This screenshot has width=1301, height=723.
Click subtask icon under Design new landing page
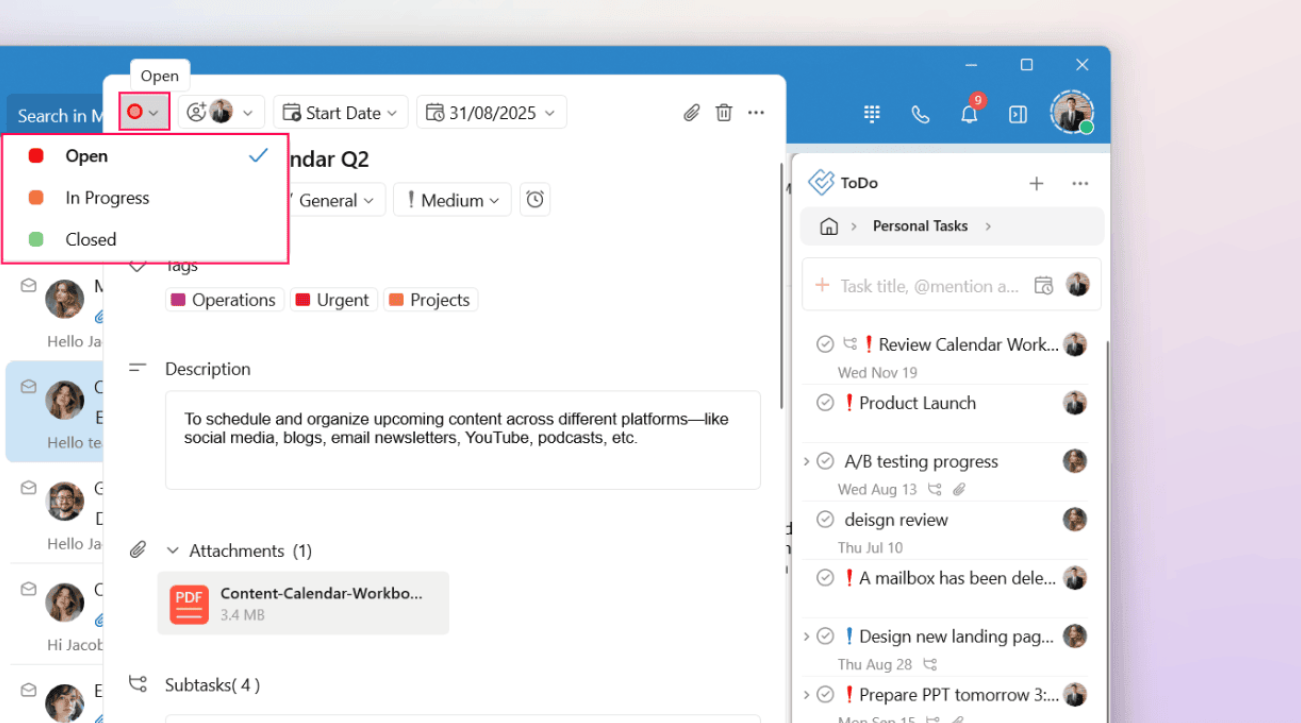[929, 664]
